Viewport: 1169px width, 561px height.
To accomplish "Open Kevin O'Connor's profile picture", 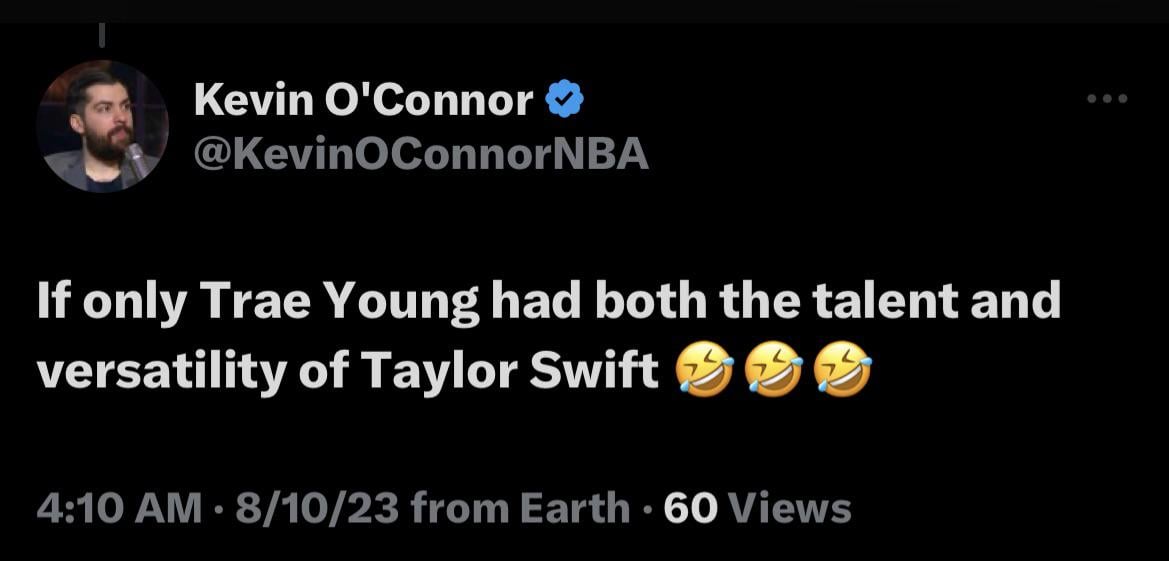I will coord(102,127).
